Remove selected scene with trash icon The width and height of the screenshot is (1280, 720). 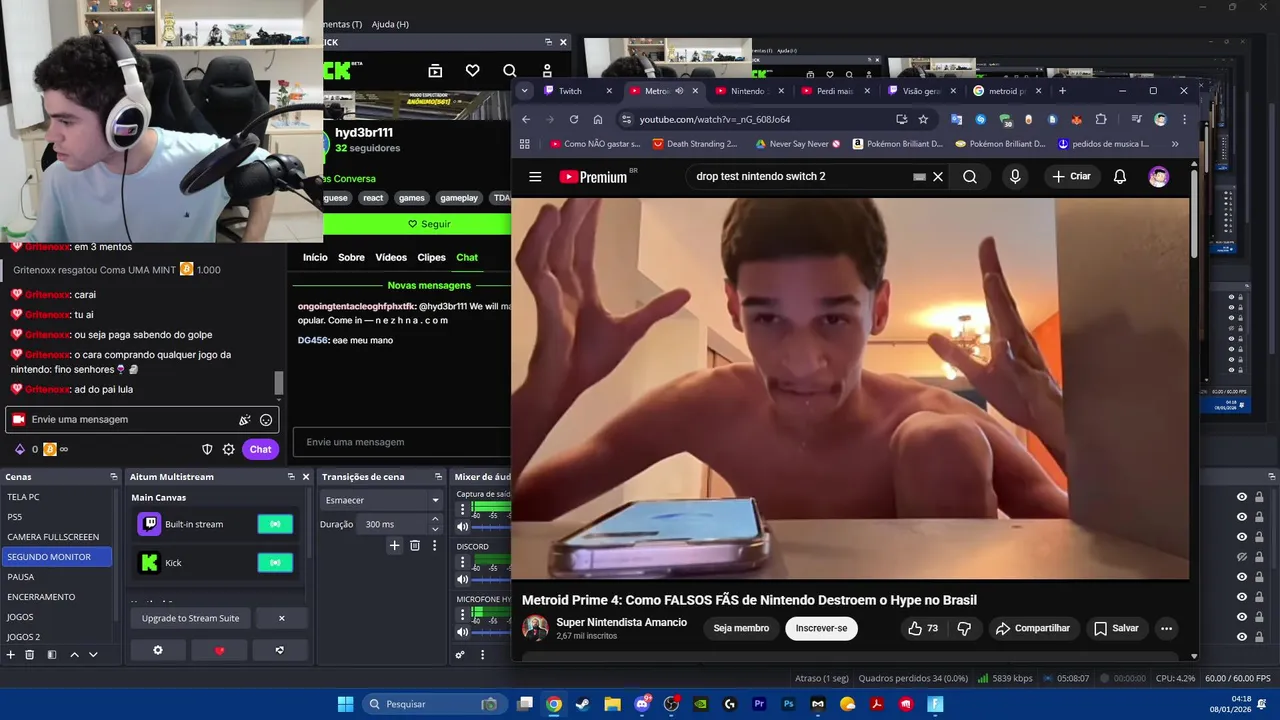[x=30, y=654]
